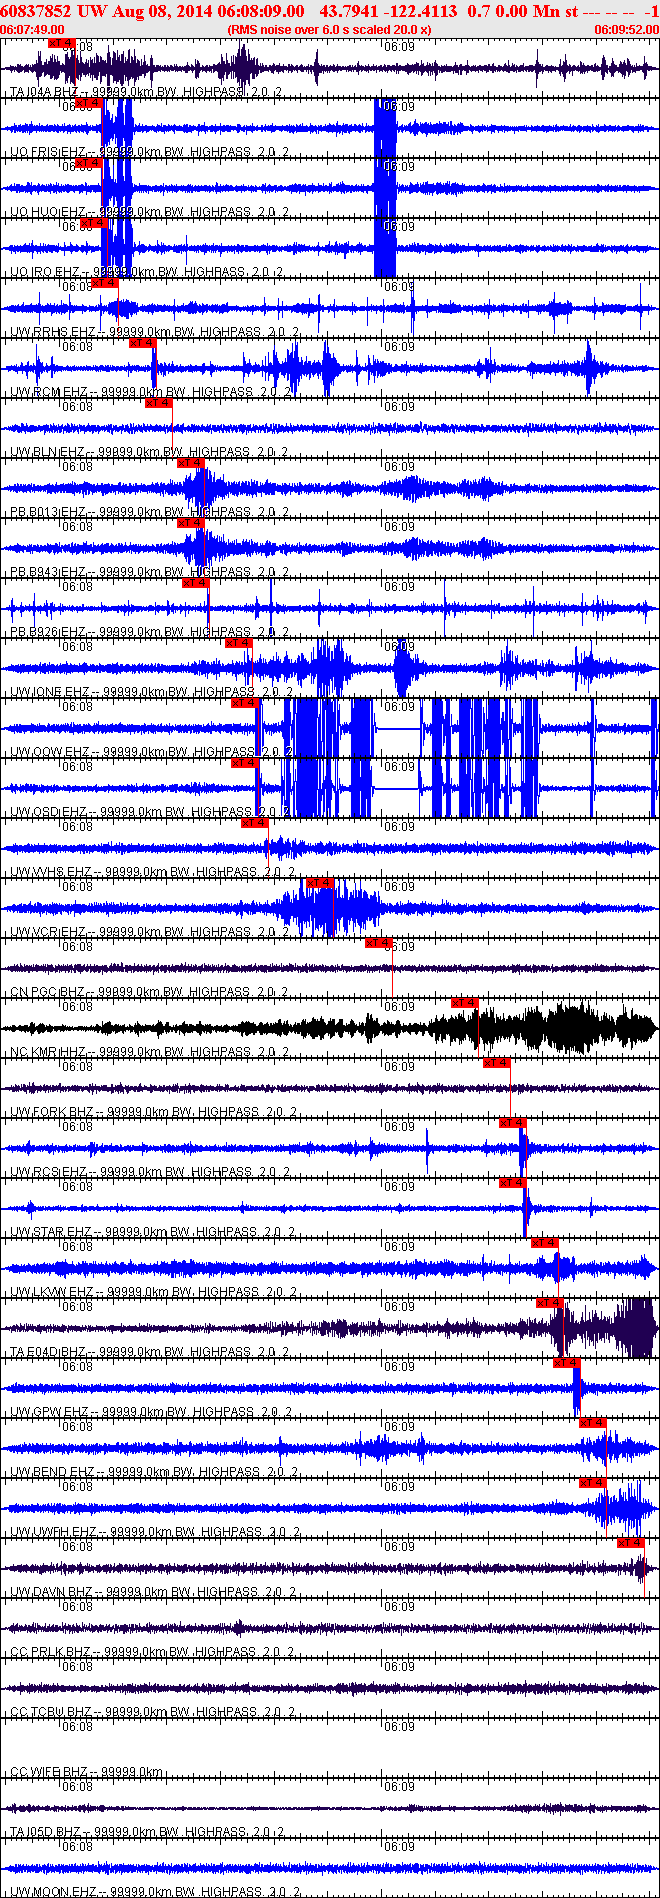Click the red pick flag on UW.RRHS trace

click(x=105, y=283)
